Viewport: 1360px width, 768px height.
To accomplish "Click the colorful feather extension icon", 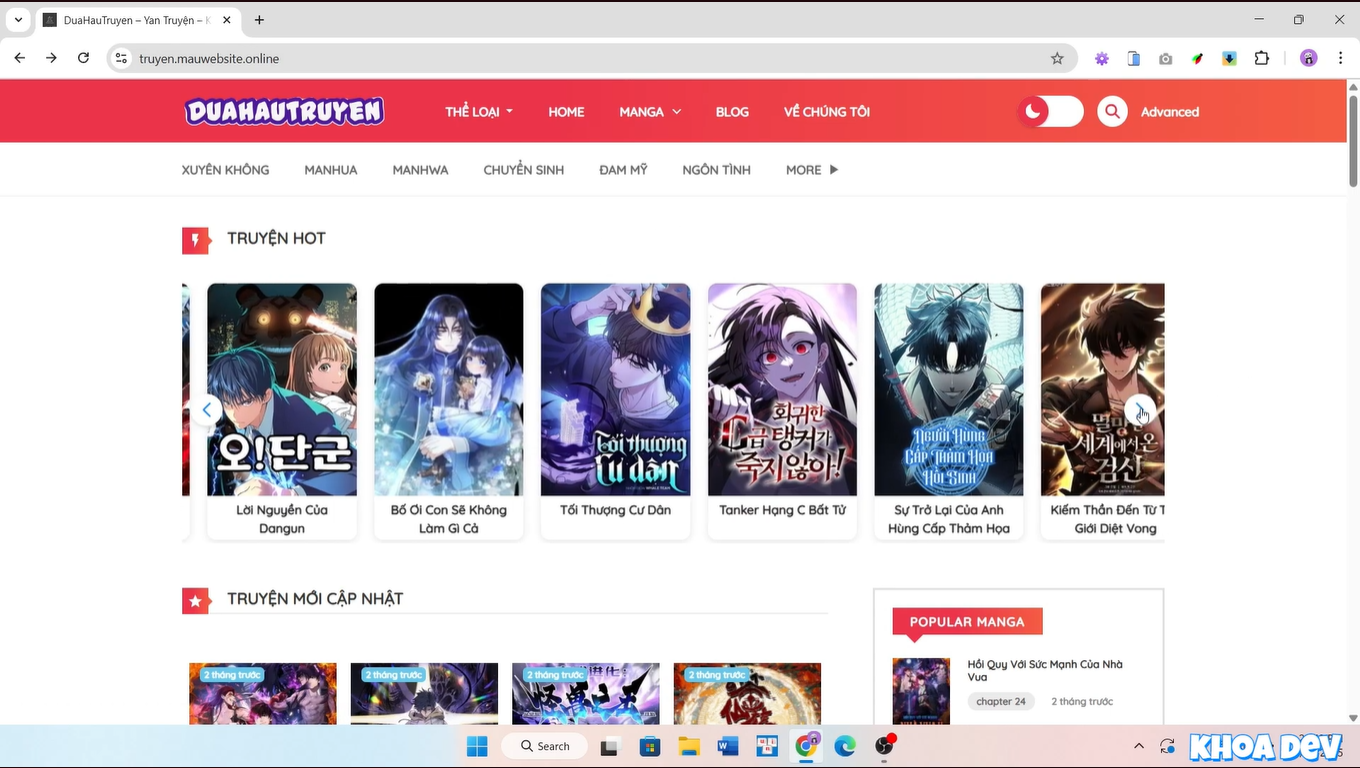I will tap(1198, 59).
